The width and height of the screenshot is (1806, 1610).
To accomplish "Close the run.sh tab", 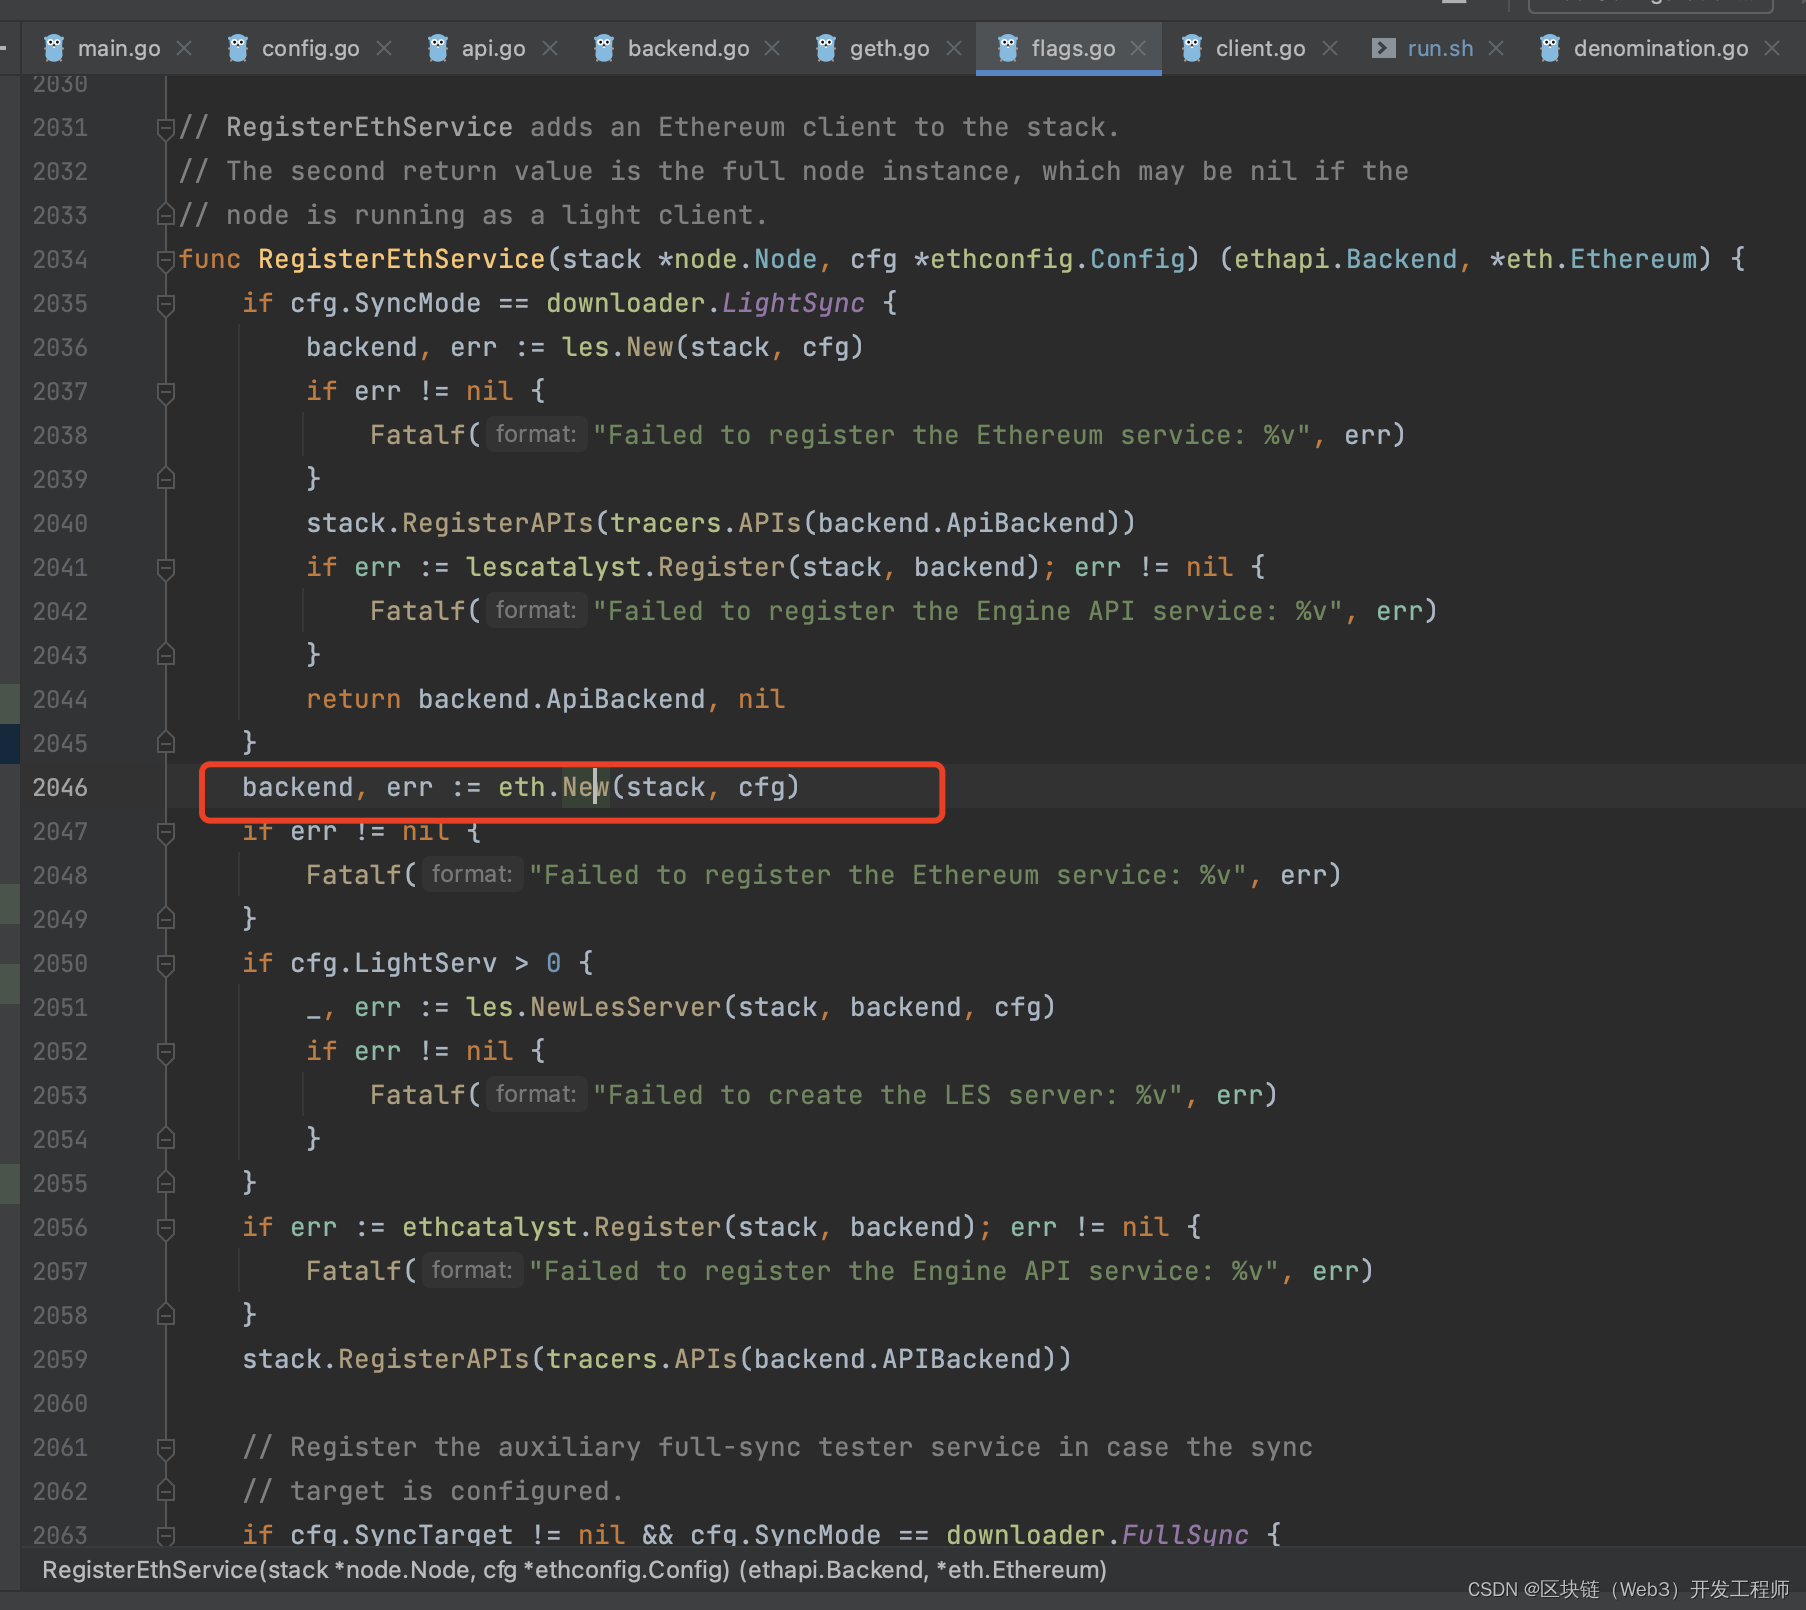I will tap(1496, 48).
